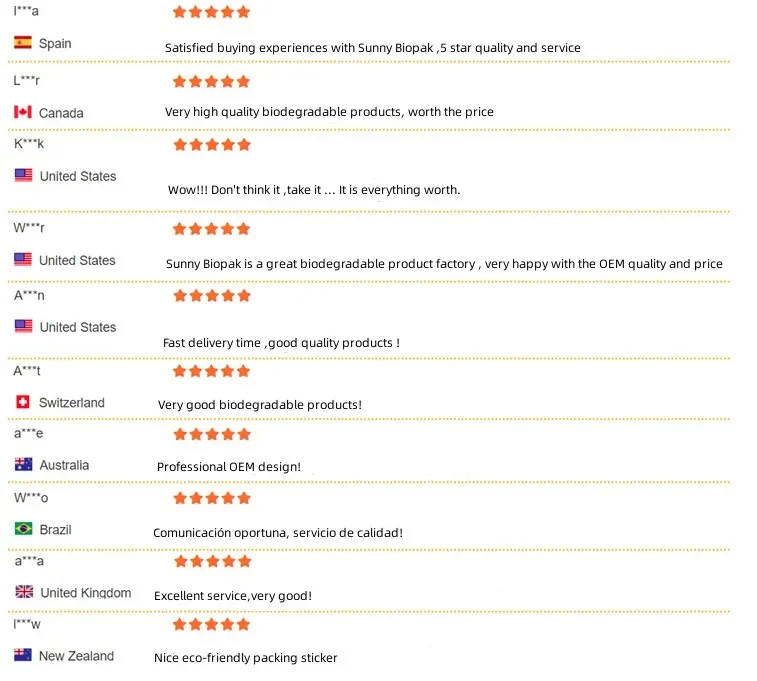This screenshot has height=681, width=757.
Task: Click the Brazil flag icon
Action: tap(23, 529)
